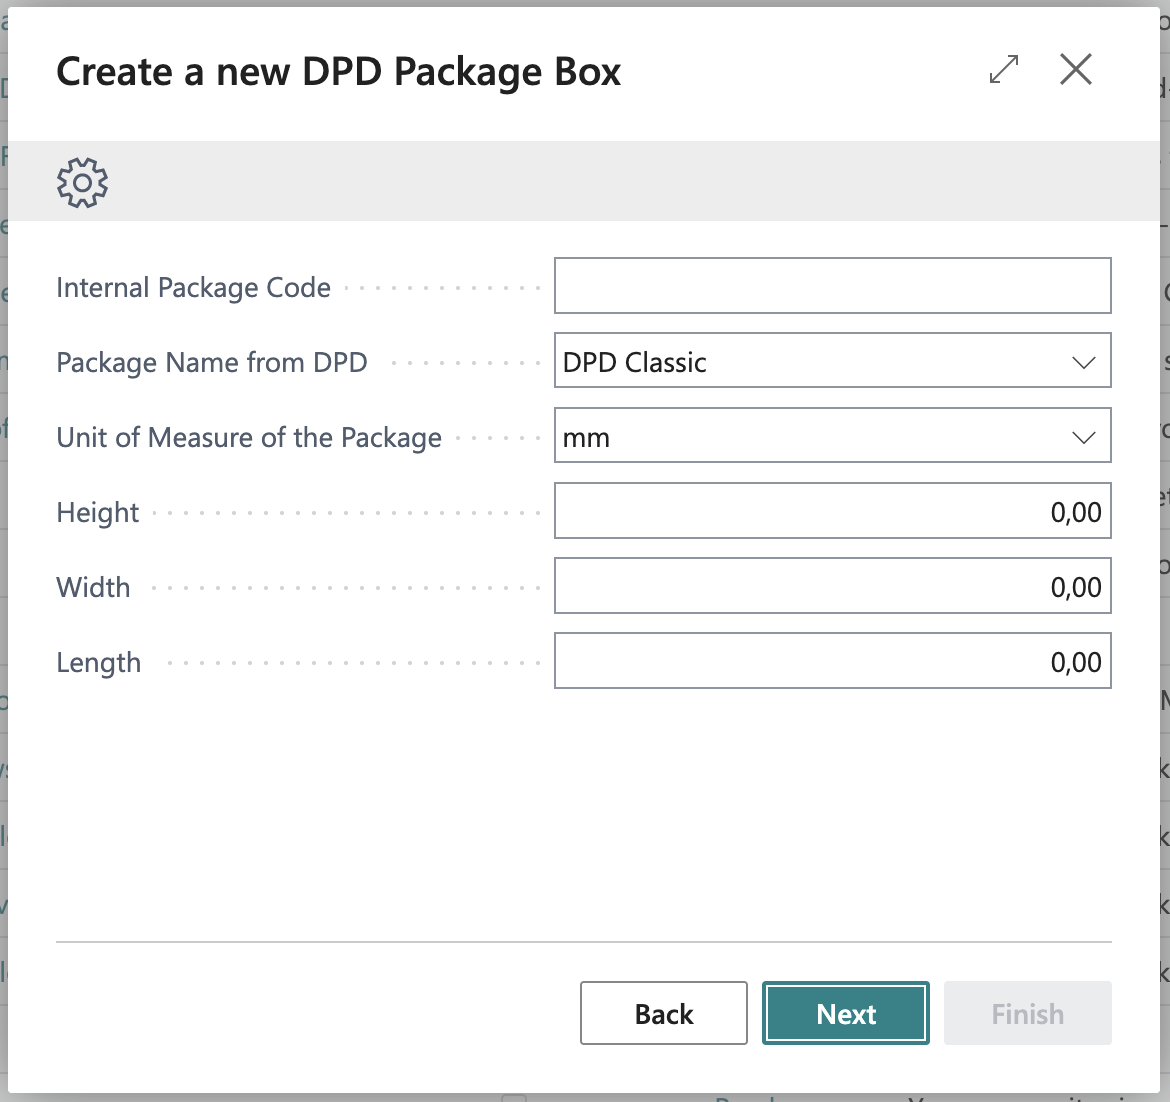Click the mm unit value text
This screenshot has height=1102, width=1170.
[587, 438]
